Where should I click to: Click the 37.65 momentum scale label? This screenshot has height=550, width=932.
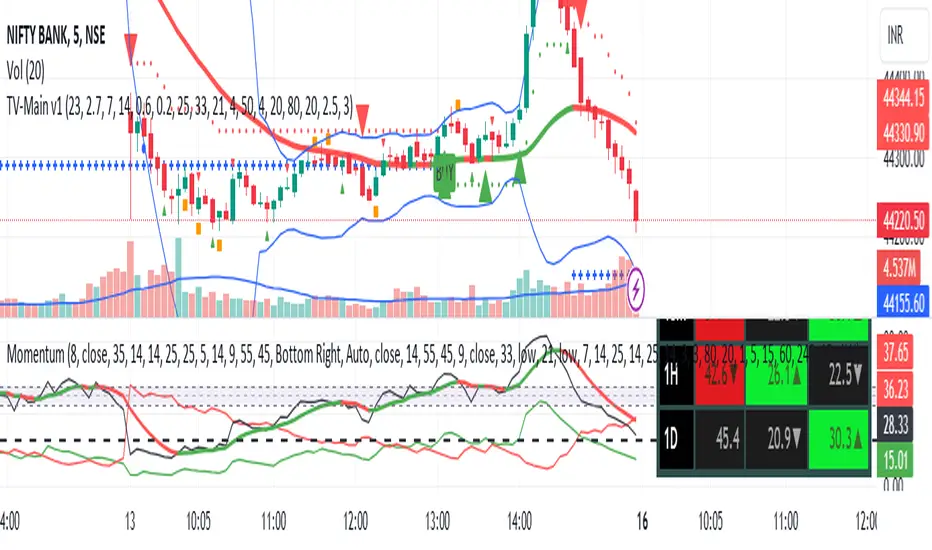coord(895,352)
